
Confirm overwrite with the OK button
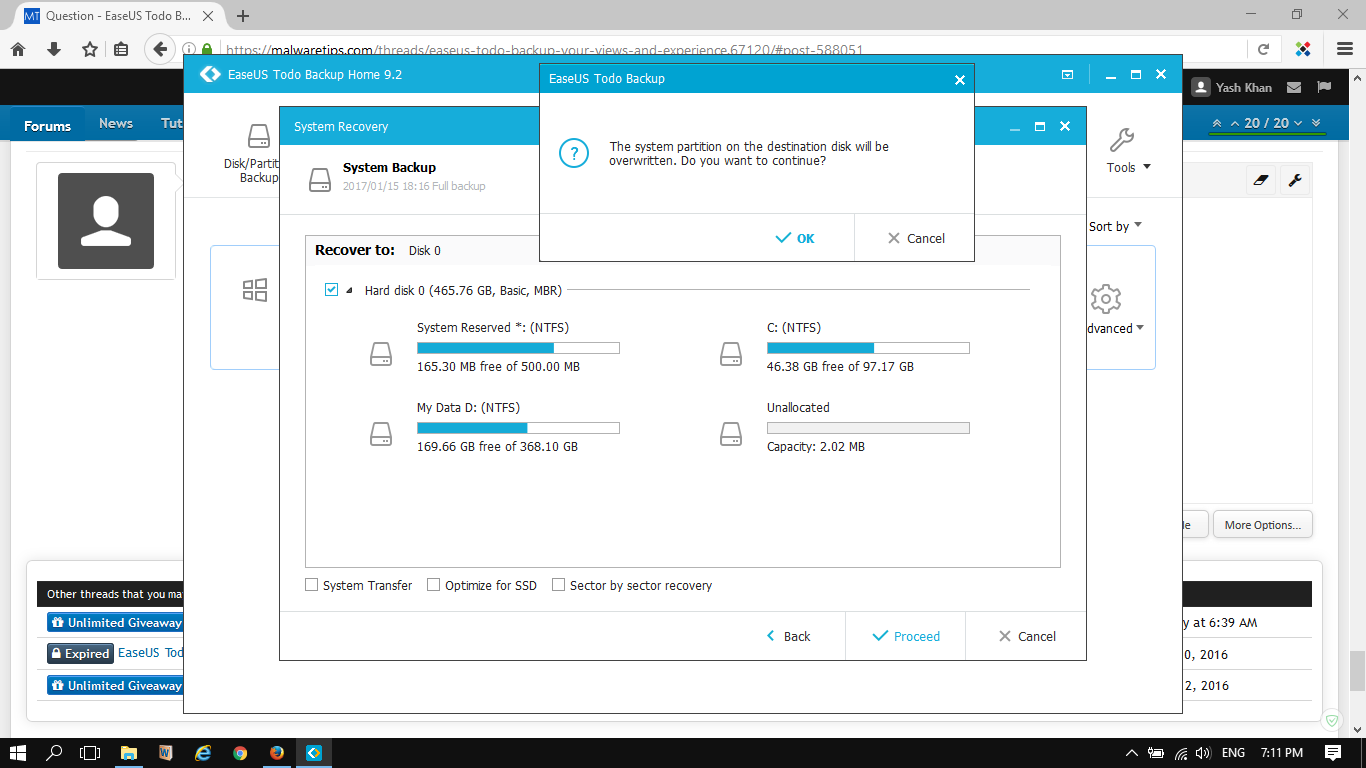(x=796, y=238)
